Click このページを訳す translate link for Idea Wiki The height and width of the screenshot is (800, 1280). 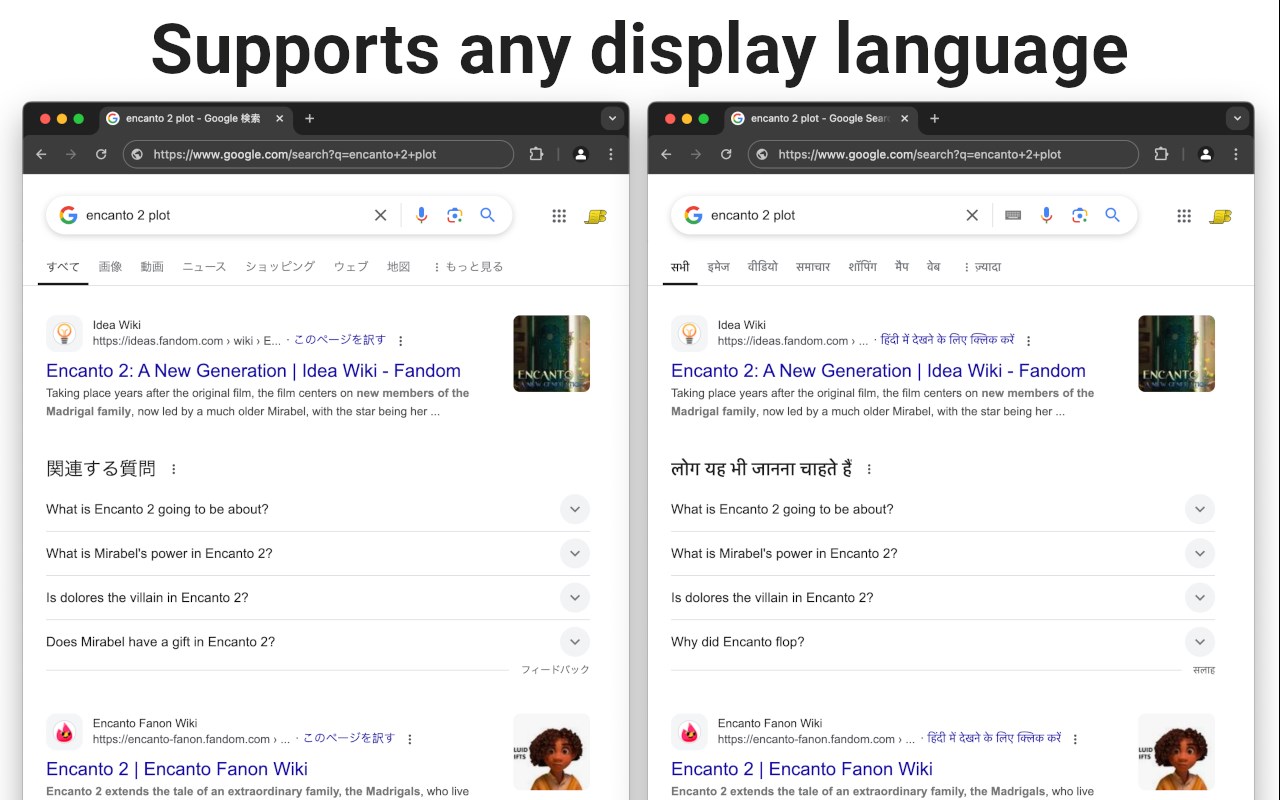pos(339,340)
